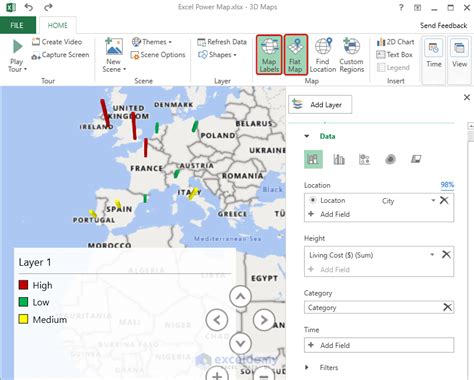Click the Low green legend swatch

(23, 302)
